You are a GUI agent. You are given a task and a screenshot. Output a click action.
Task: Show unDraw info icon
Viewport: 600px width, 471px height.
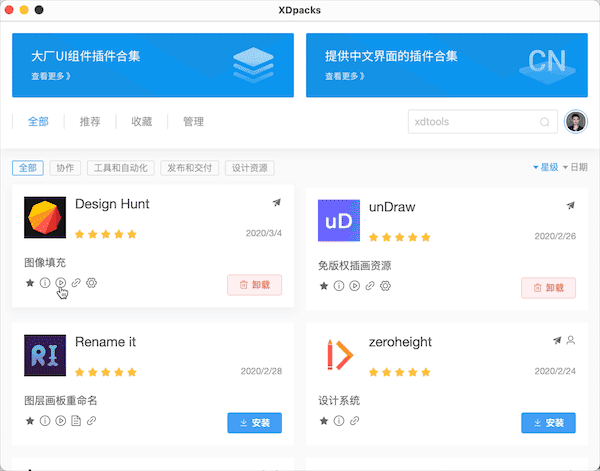tap(339, 286)
